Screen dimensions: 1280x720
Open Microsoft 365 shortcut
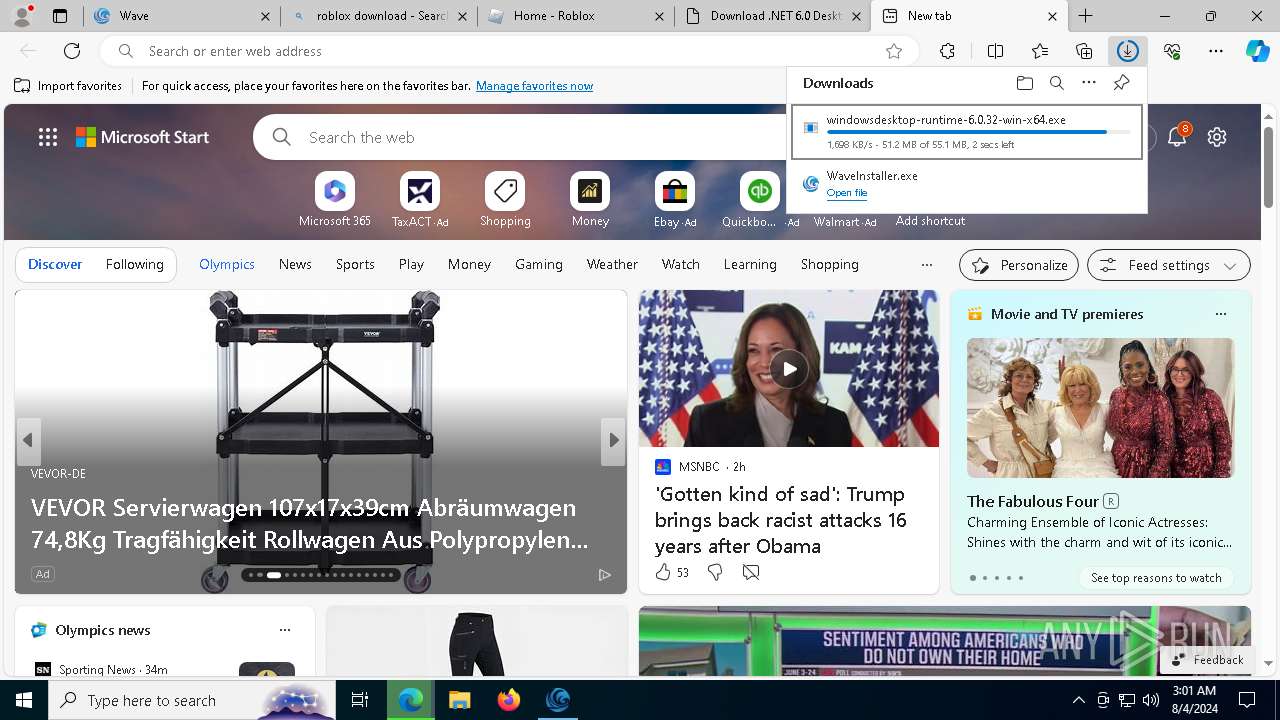point(335,200)
